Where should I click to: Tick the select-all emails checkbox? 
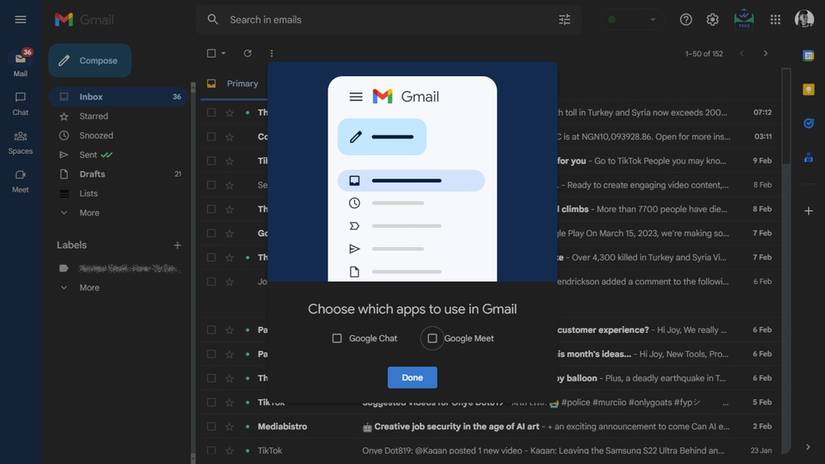click(x=211, y=53)
